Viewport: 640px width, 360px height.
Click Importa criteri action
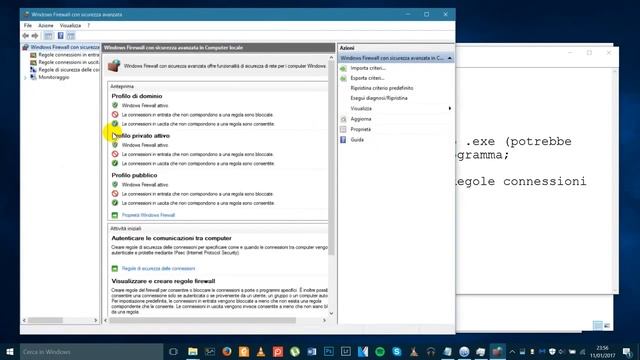[x=368, y=68]
